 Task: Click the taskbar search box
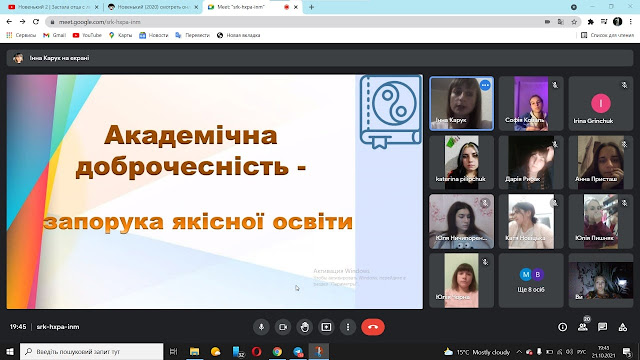91,351
